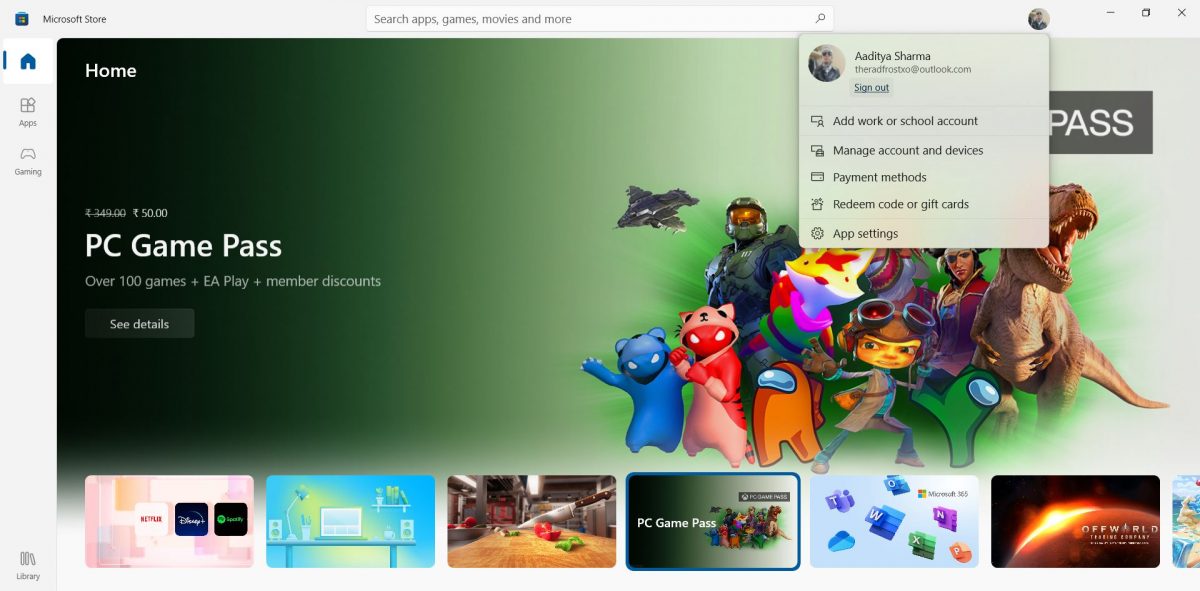The image size is (1200, 591).
Task: Click the profile avatar in the title bar
Action: (1039, 19)
